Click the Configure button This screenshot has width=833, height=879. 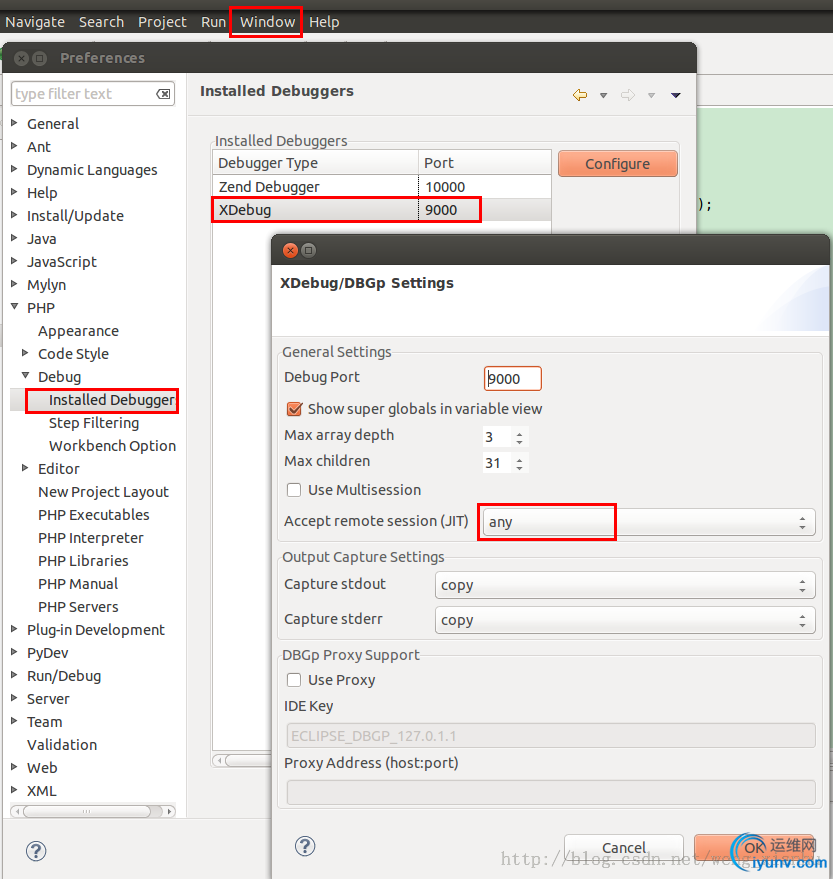click(x=618, y=164)
